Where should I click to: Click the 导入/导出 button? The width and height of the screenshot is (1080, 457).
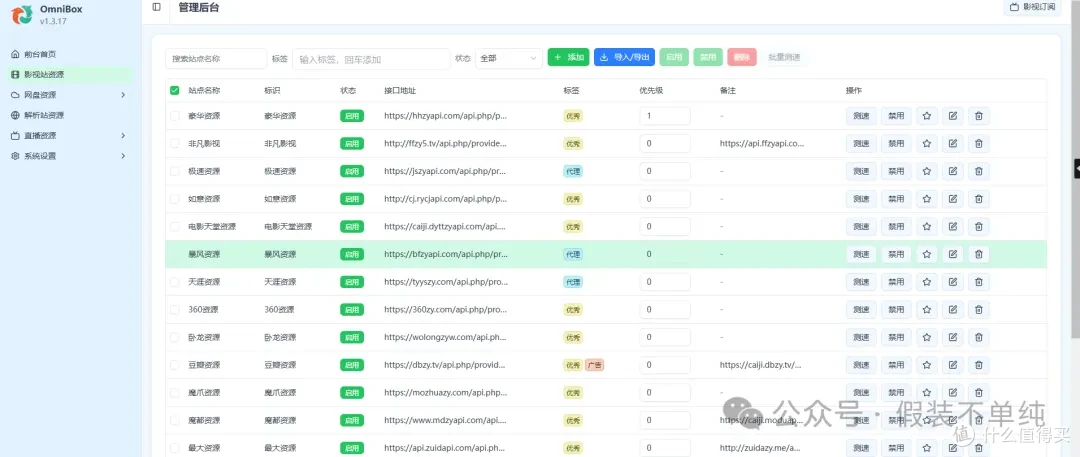(624, 57)
